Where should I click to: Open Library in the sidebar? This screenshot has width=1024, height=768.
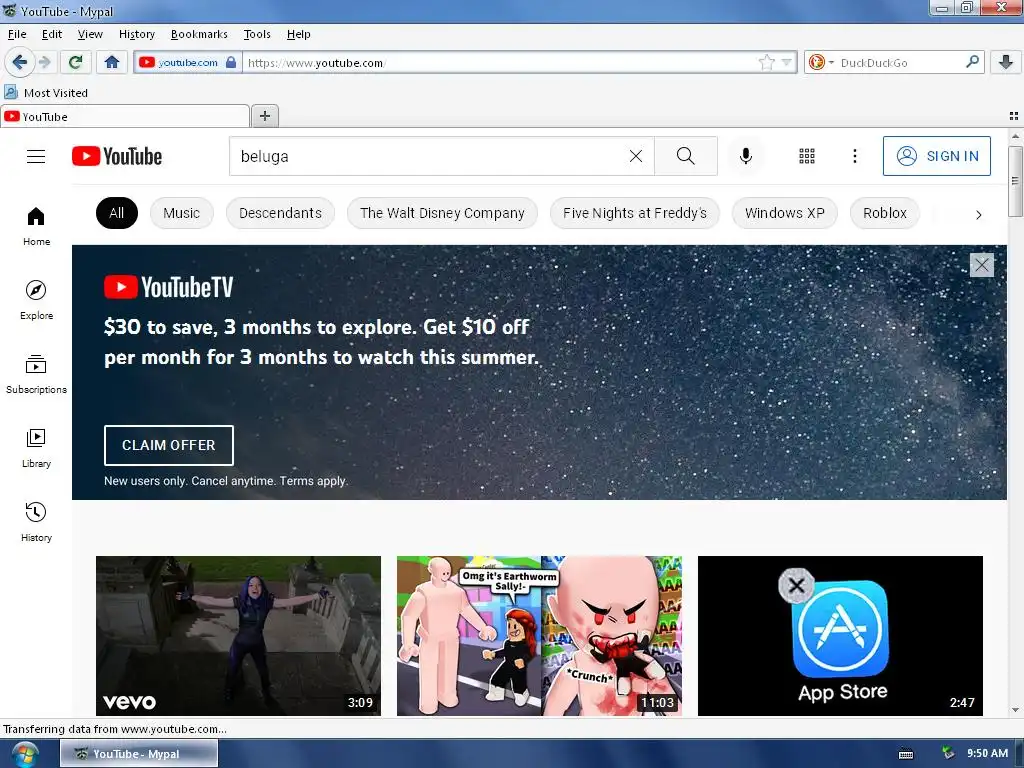(x=37, y=448)
